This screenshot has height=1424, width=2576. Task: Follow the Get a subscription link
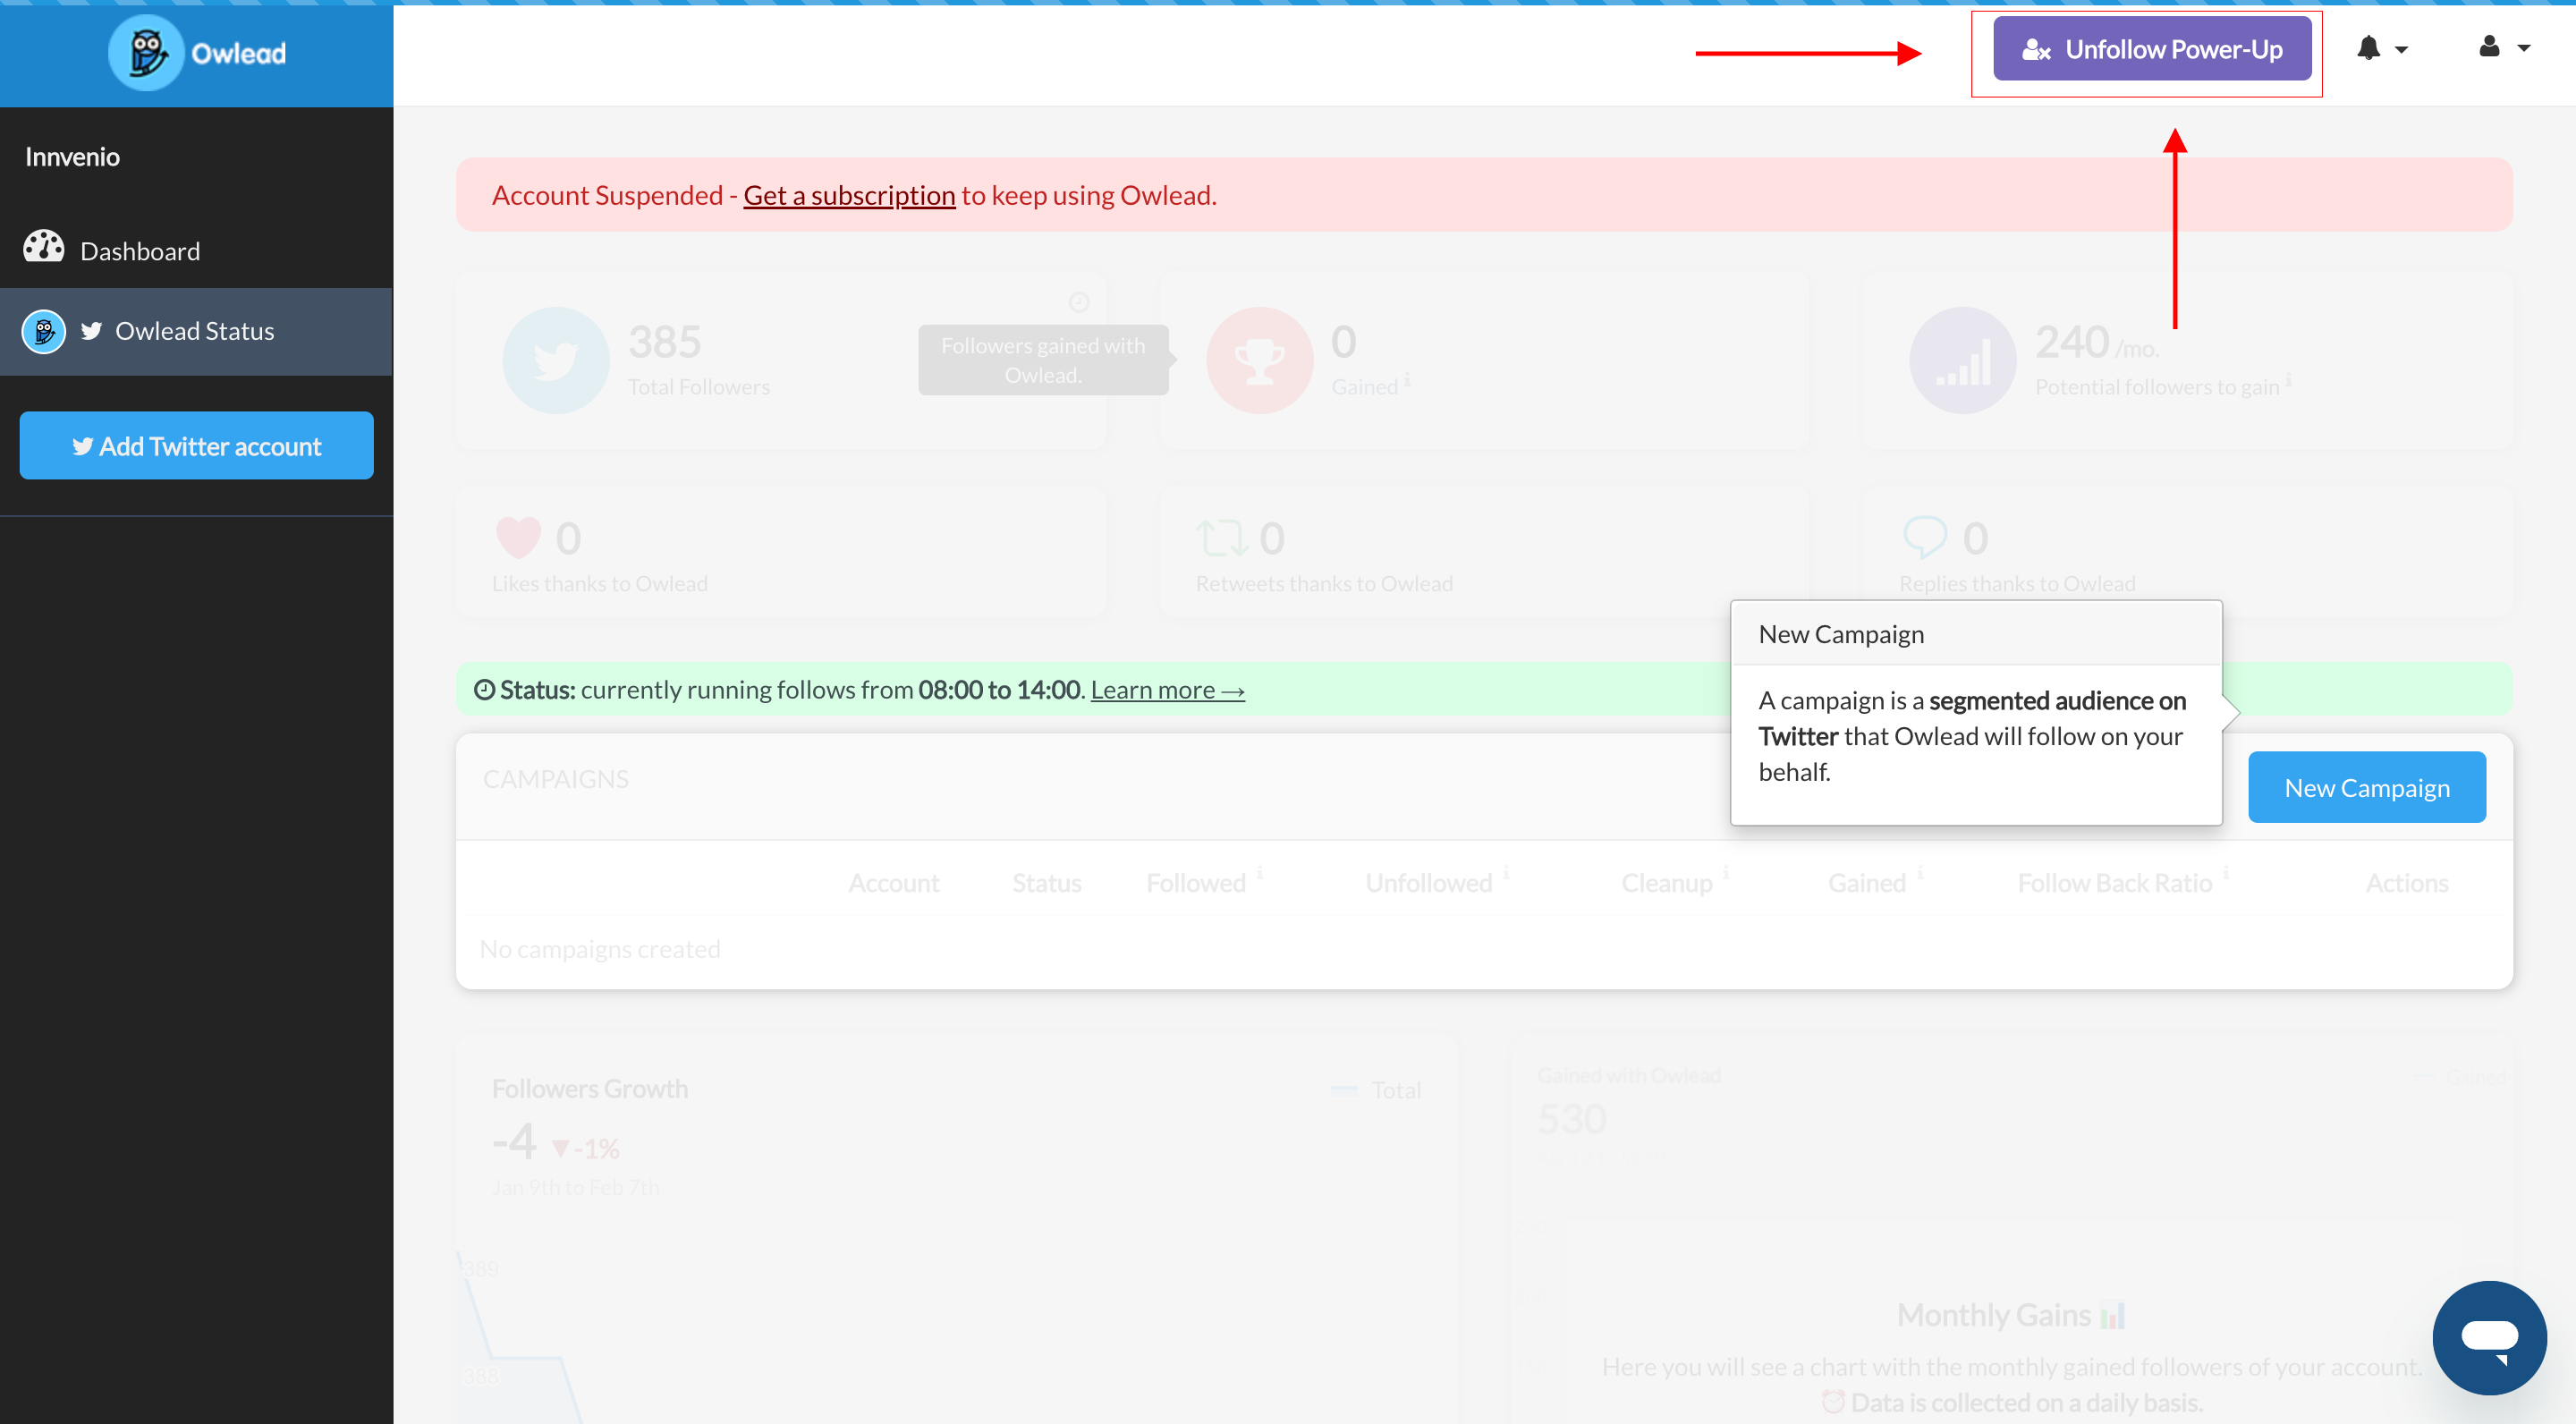[849, 195]
